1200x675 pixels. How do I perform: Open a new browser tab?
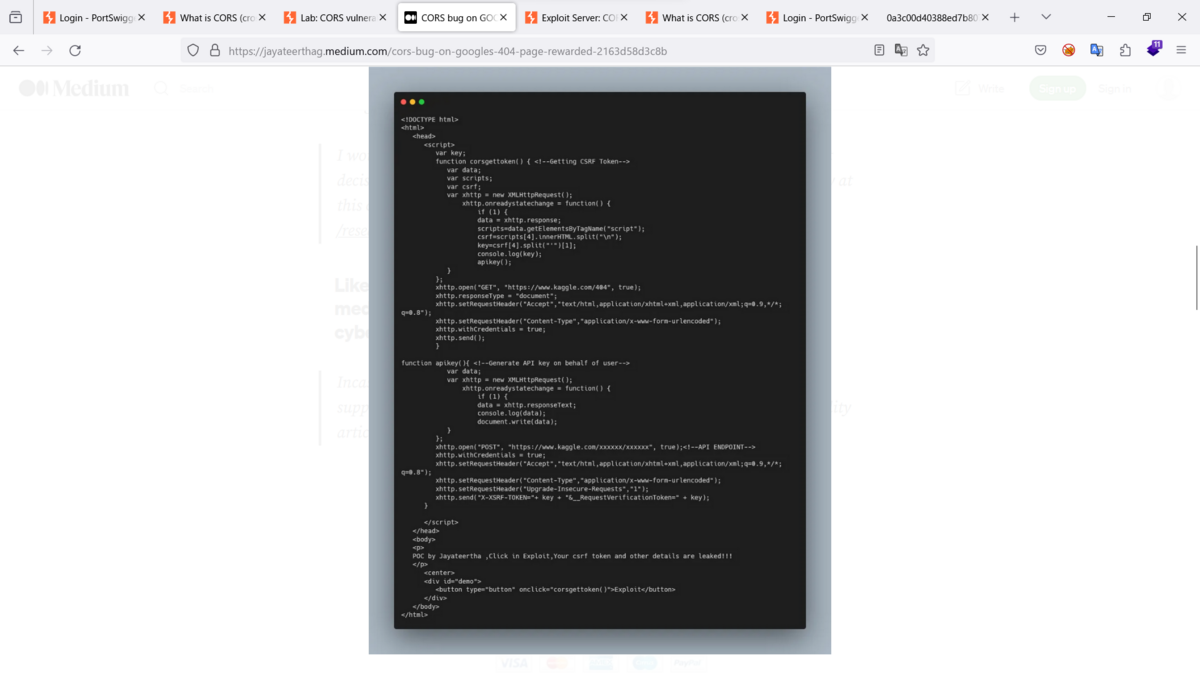(x=1014, y=17)
